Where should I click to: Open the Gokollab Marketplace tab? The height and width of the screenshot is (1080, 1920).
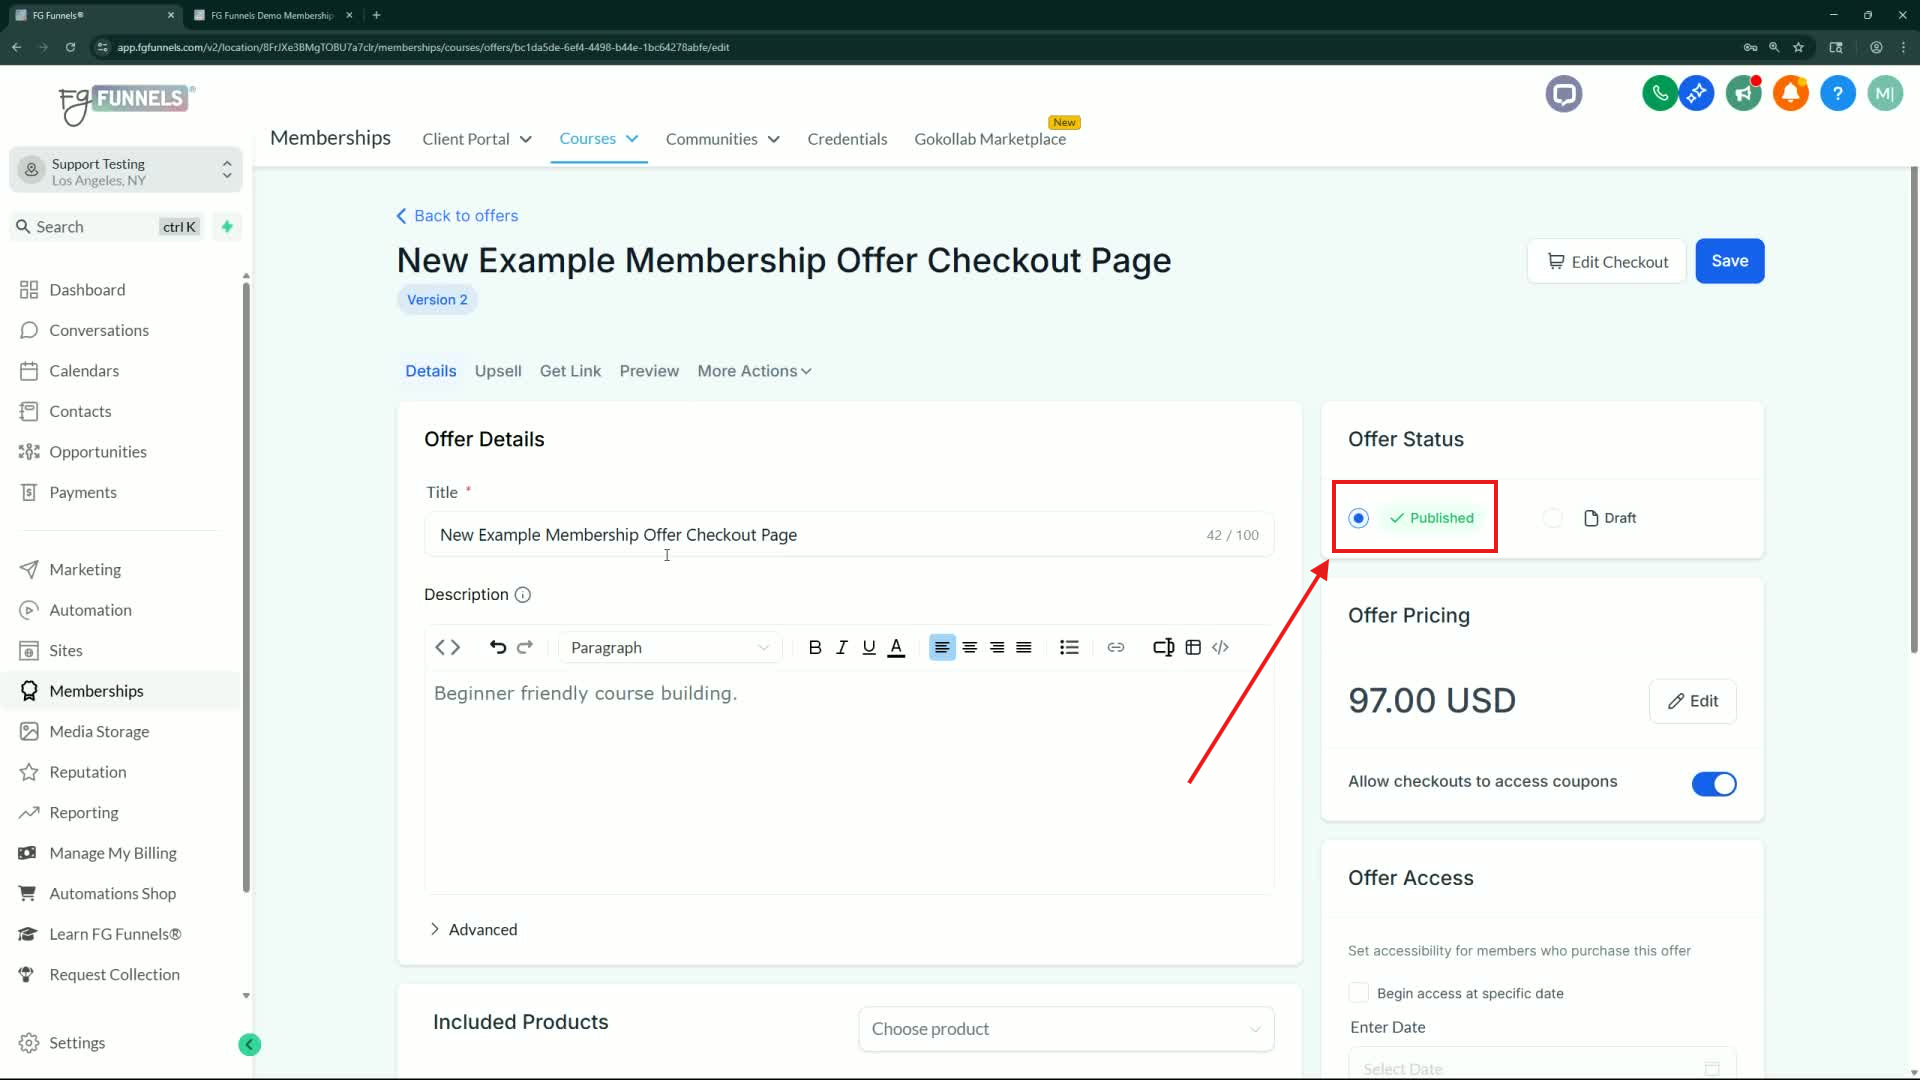990,139
